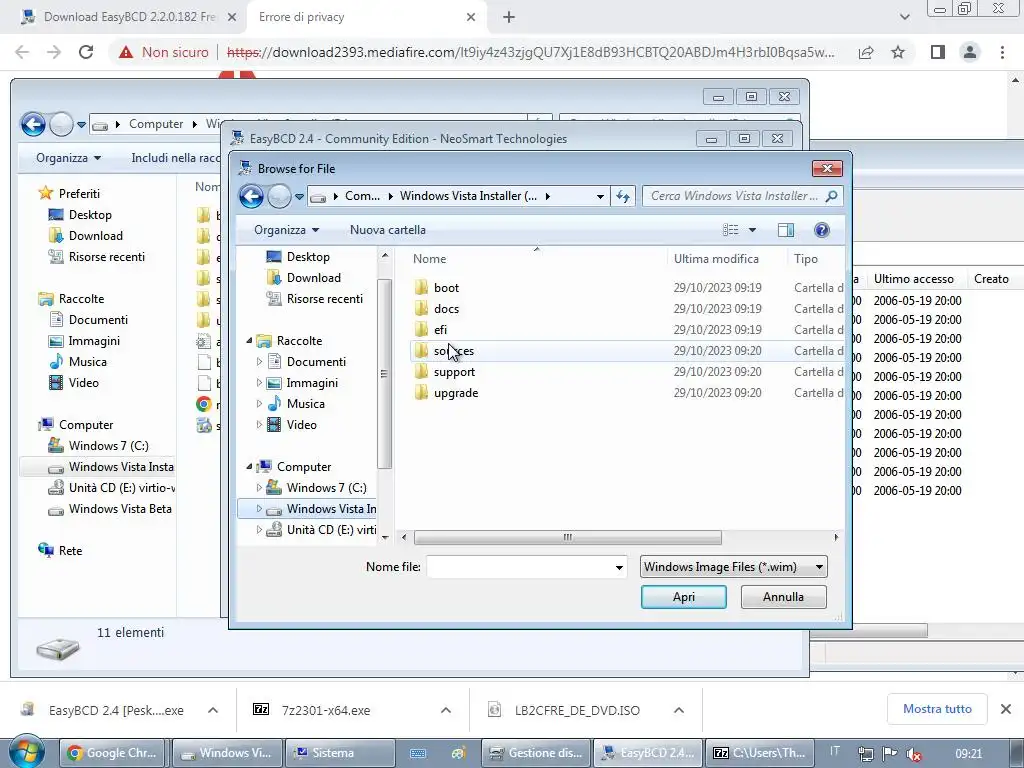Open LB2CFRE_DE_DVD.ISO download item

point(577,711)
